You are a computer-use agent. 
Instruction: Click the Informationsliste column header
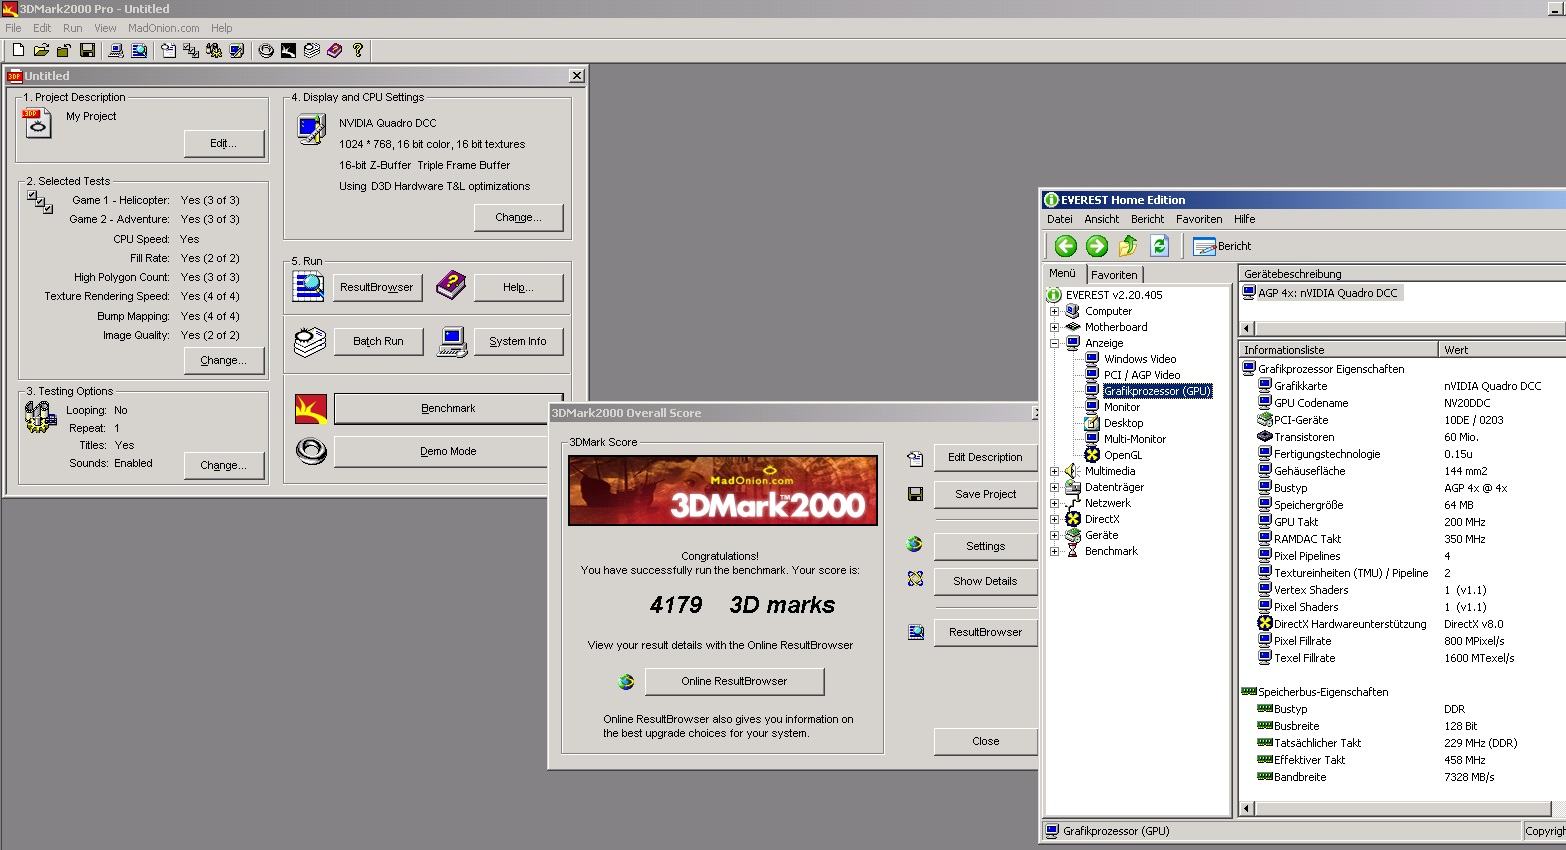1338,350
